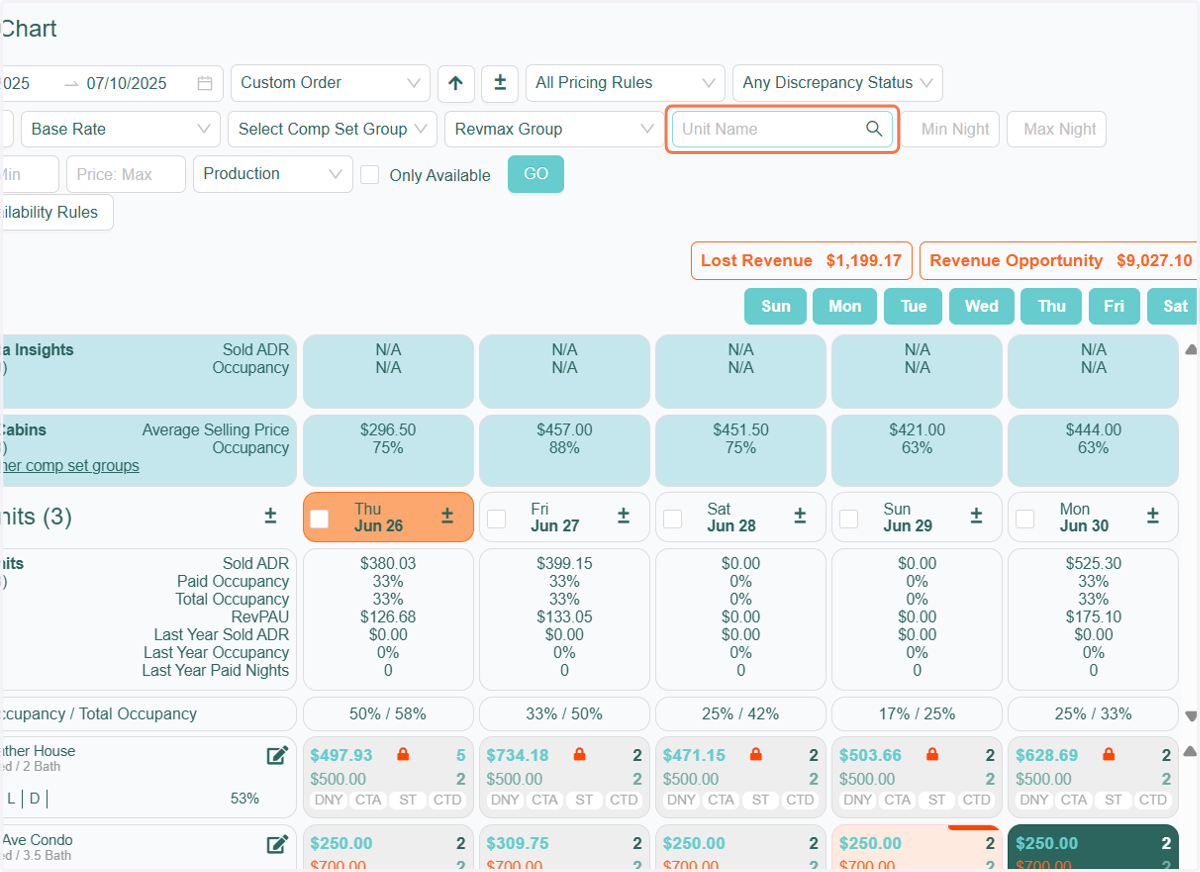
Task: Open the Custom Order dropdown
Action: tap(330, 83)
